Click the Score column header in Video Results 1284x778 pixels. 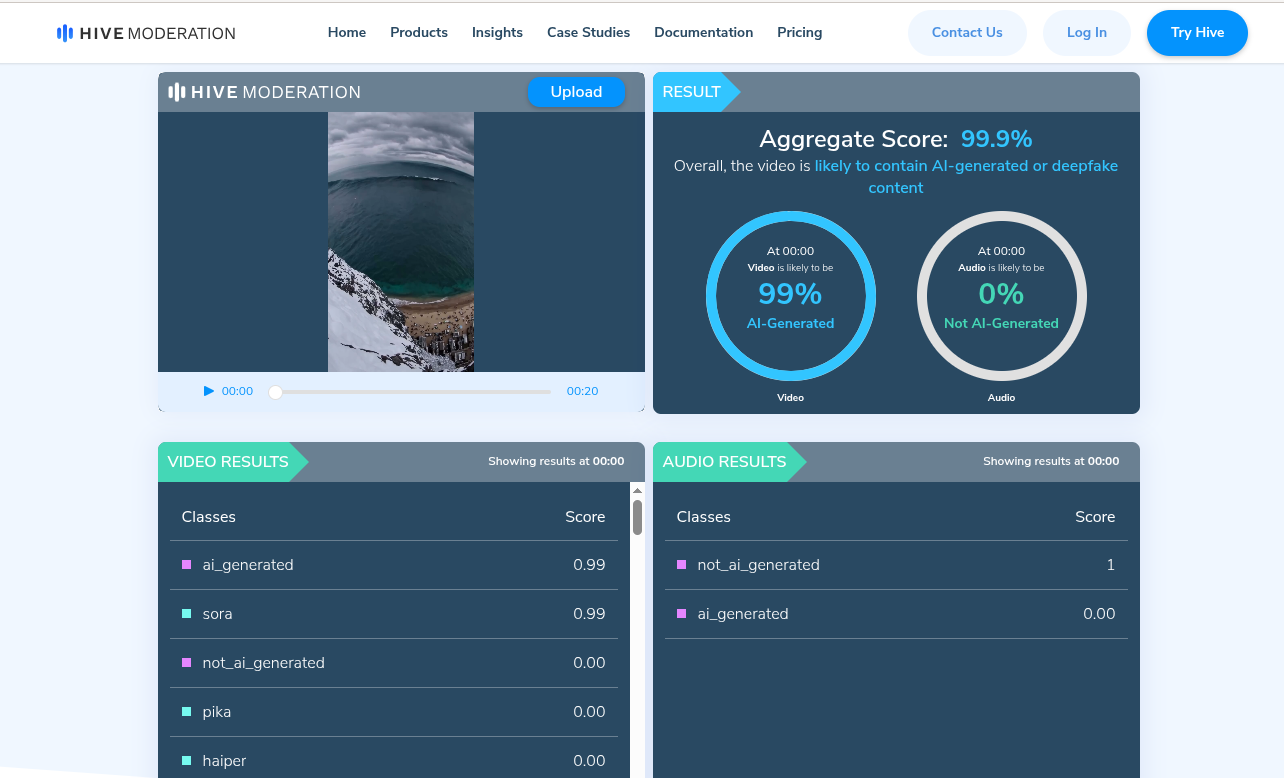coord(585,517)
